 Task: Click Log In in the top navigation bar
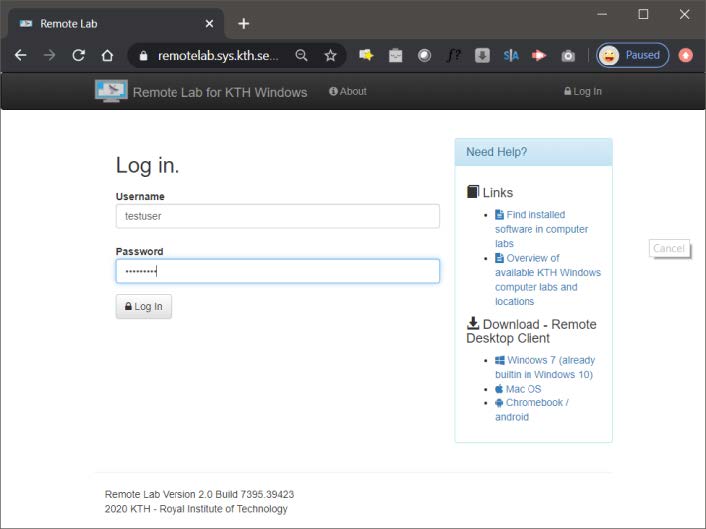(x=583, y=91)
